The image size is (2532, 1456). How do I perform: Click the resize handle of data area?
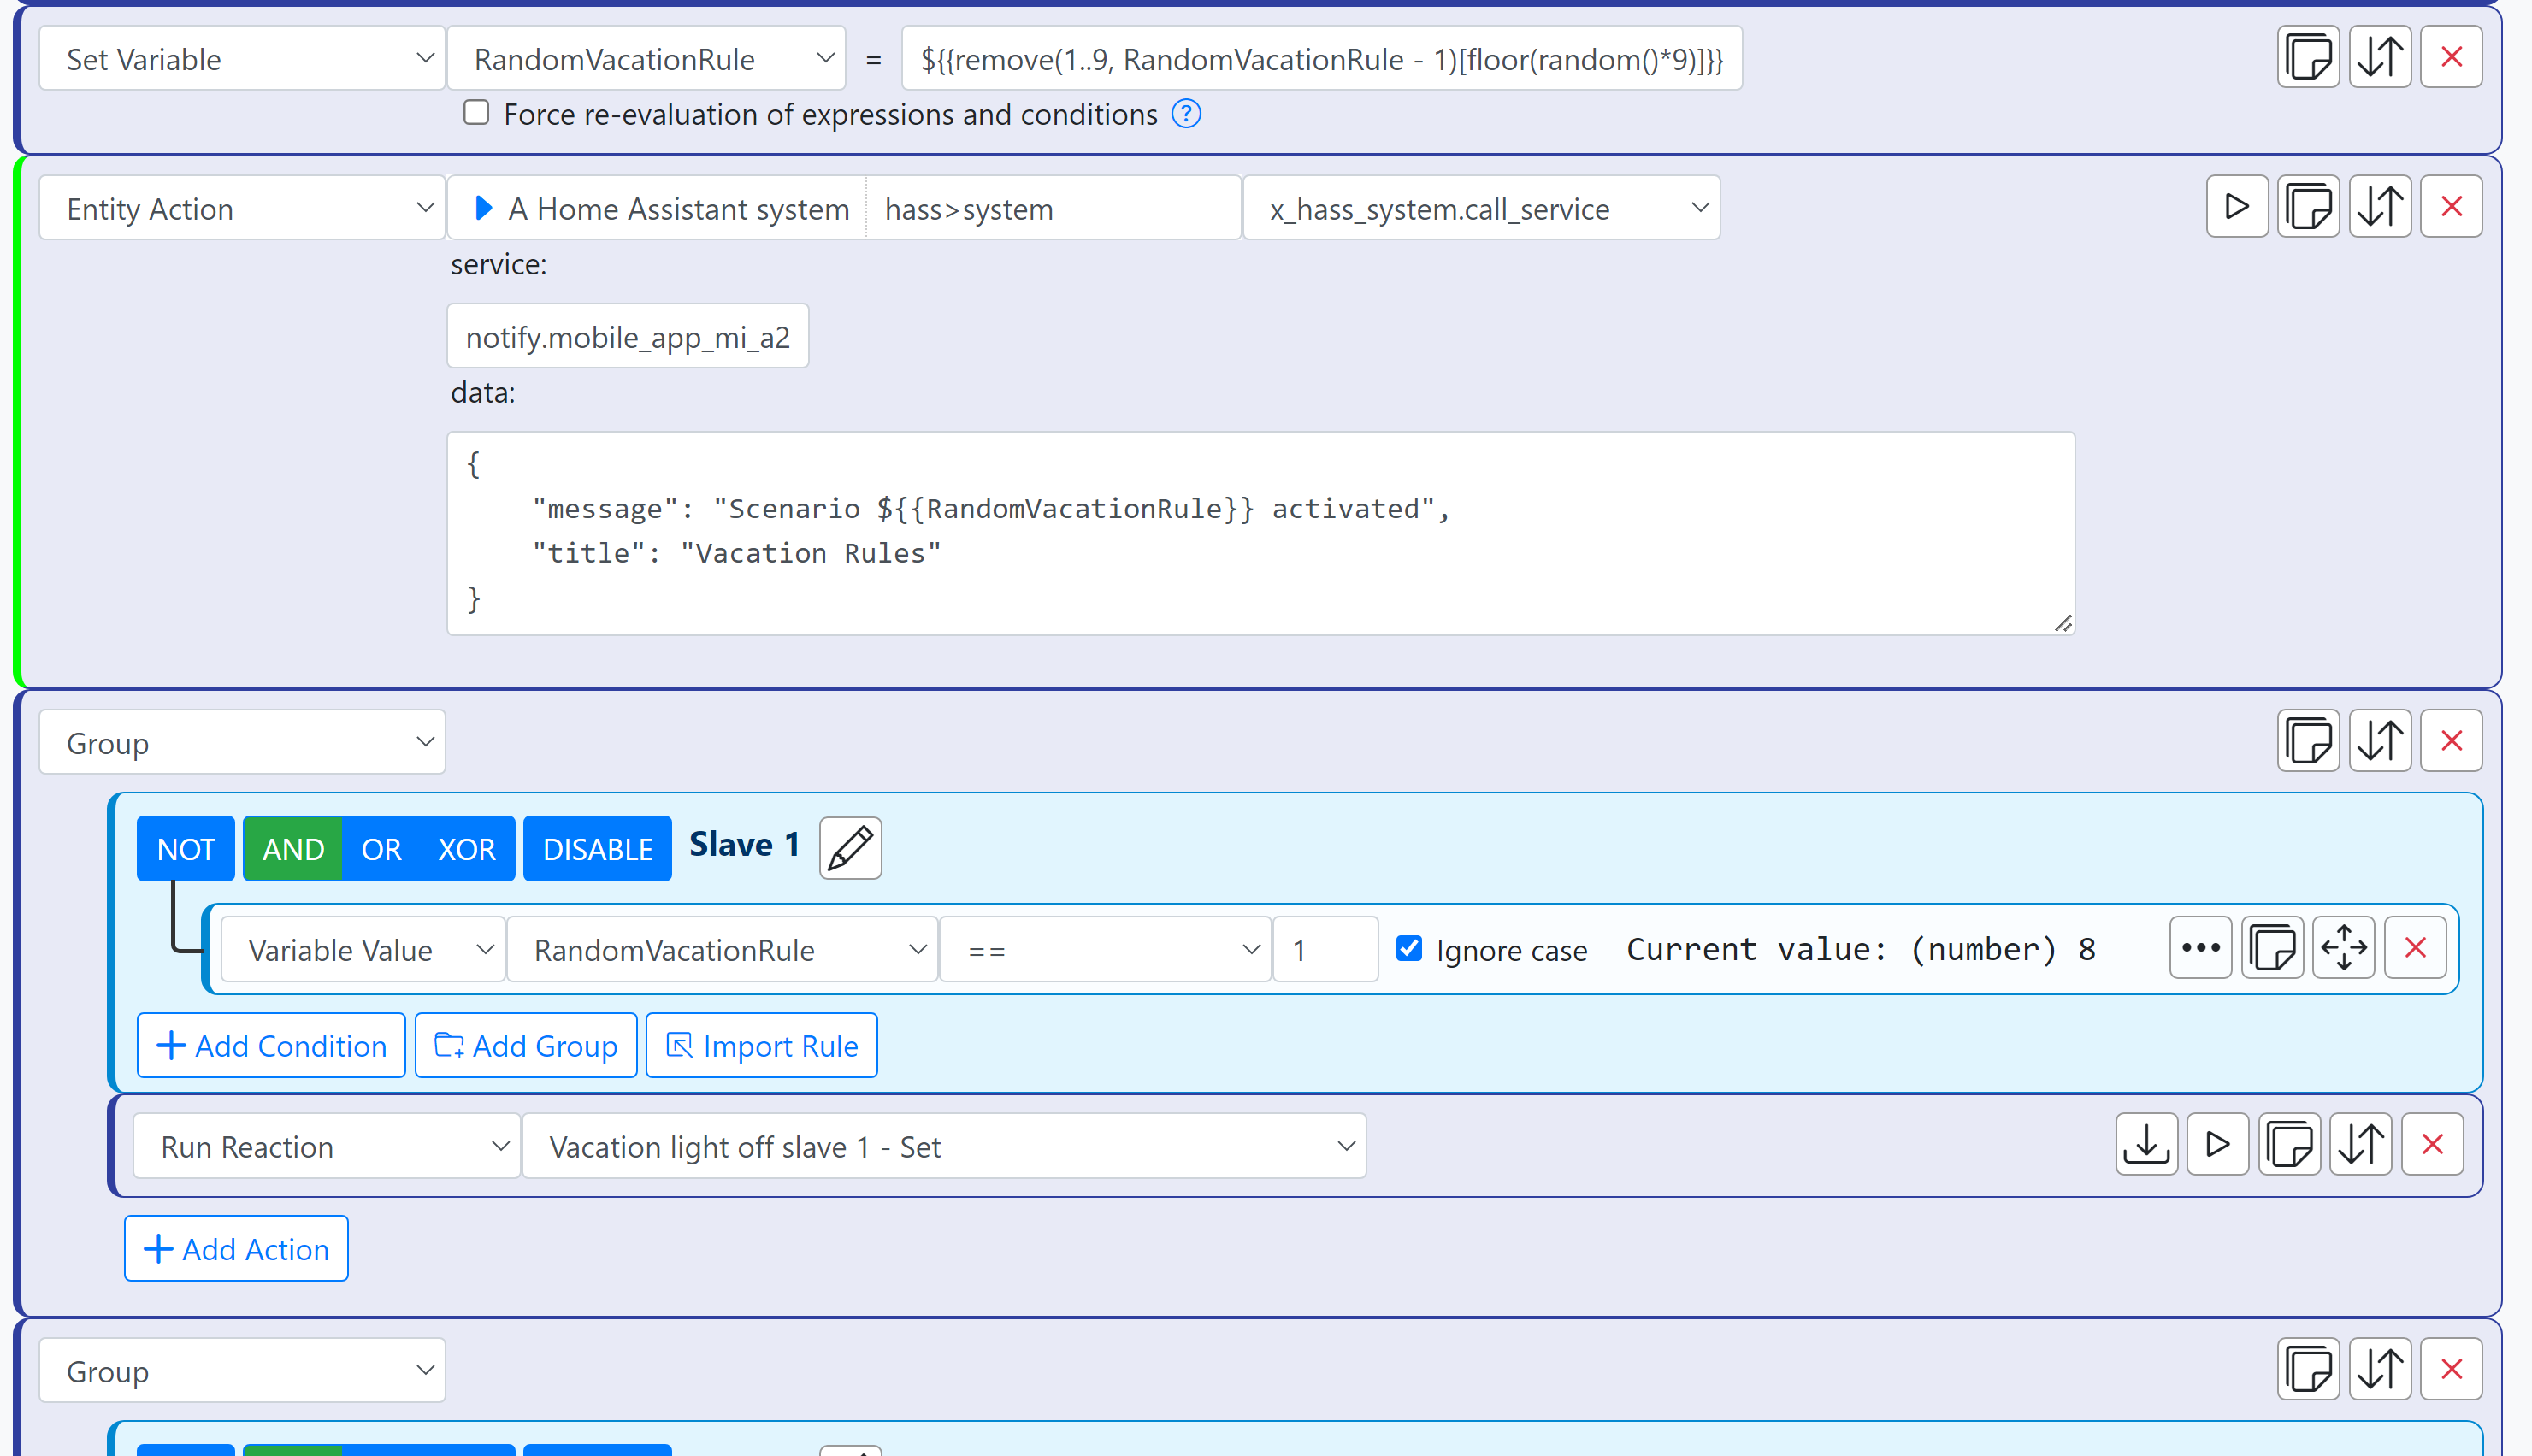(2063, 623)
